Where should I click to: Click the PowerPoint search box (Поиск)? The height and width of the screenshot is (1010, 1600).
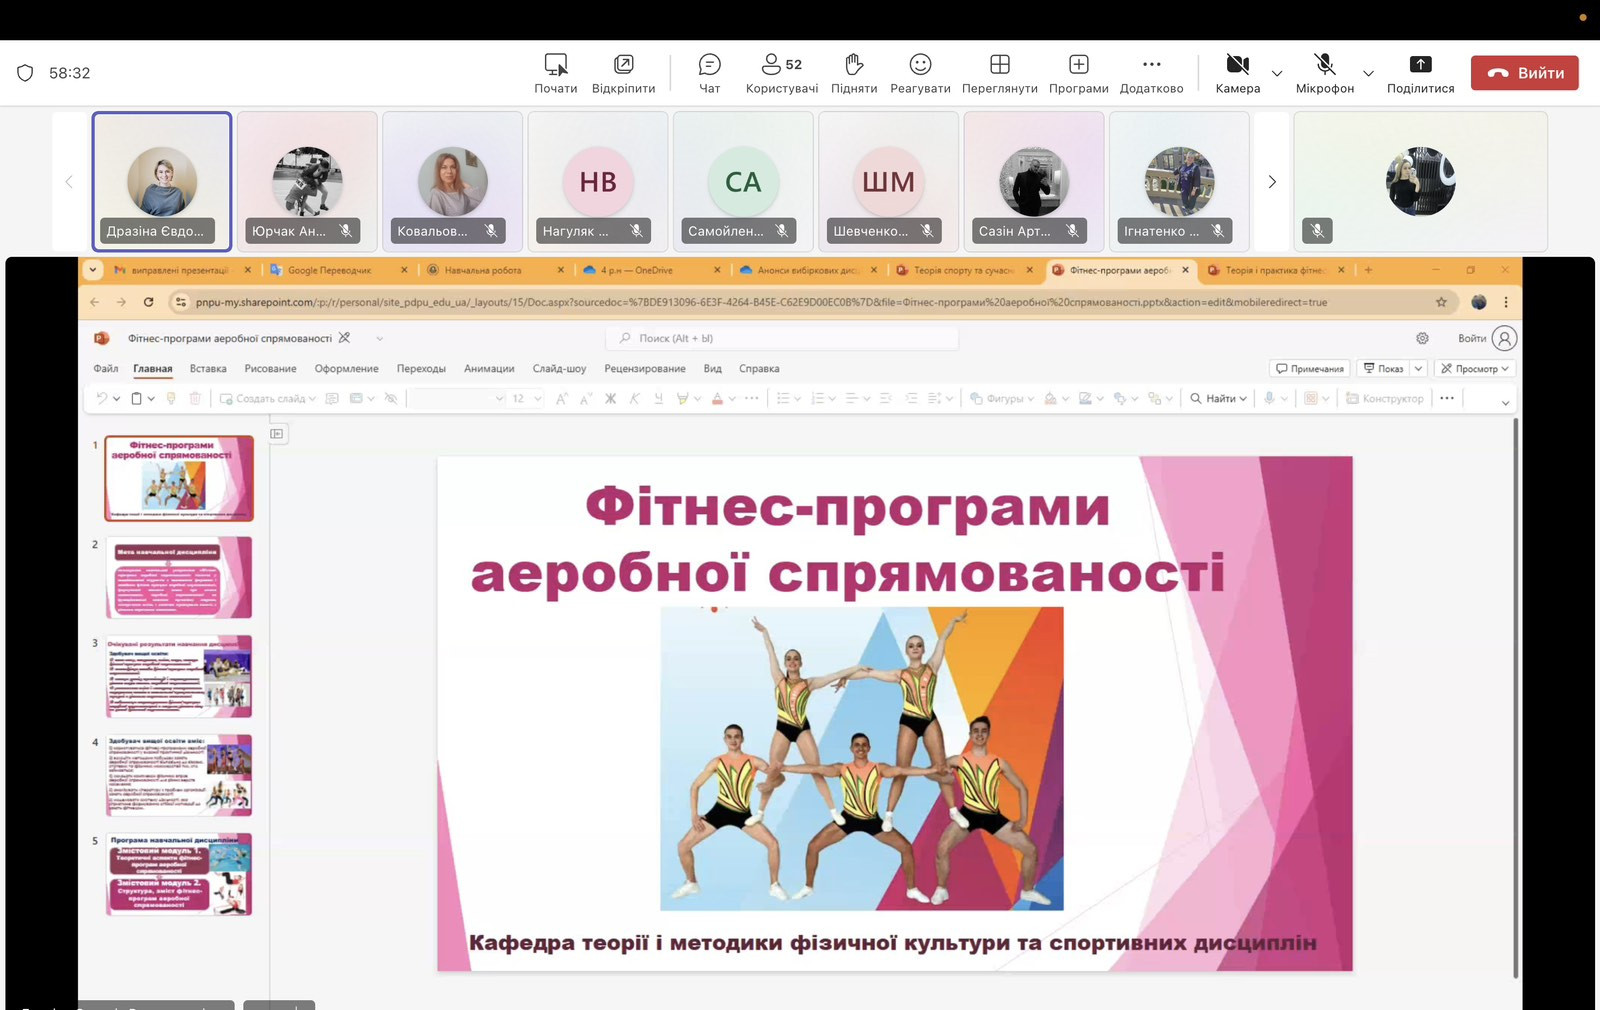(x=782, y=338)
